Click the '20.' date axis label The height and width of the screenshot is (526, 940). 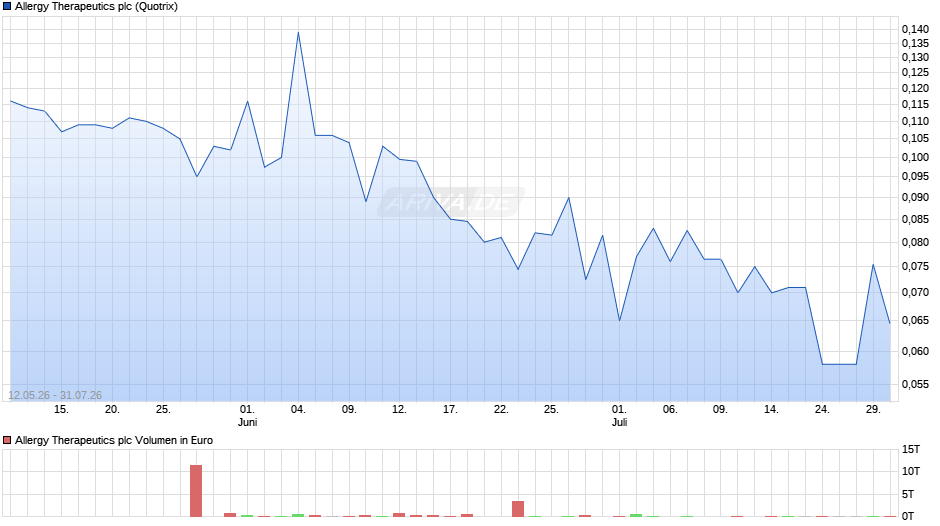[112, 409]
